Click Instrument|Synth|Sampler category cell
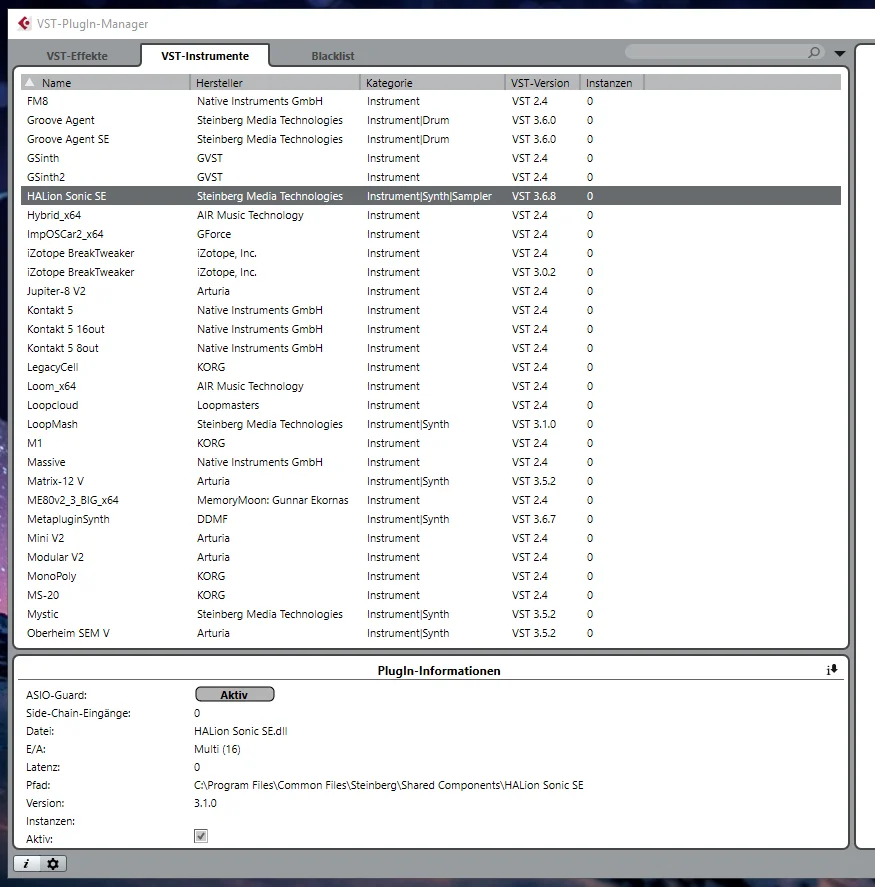Viewport: 875px width, 887px height. click(x=429, y=196)
